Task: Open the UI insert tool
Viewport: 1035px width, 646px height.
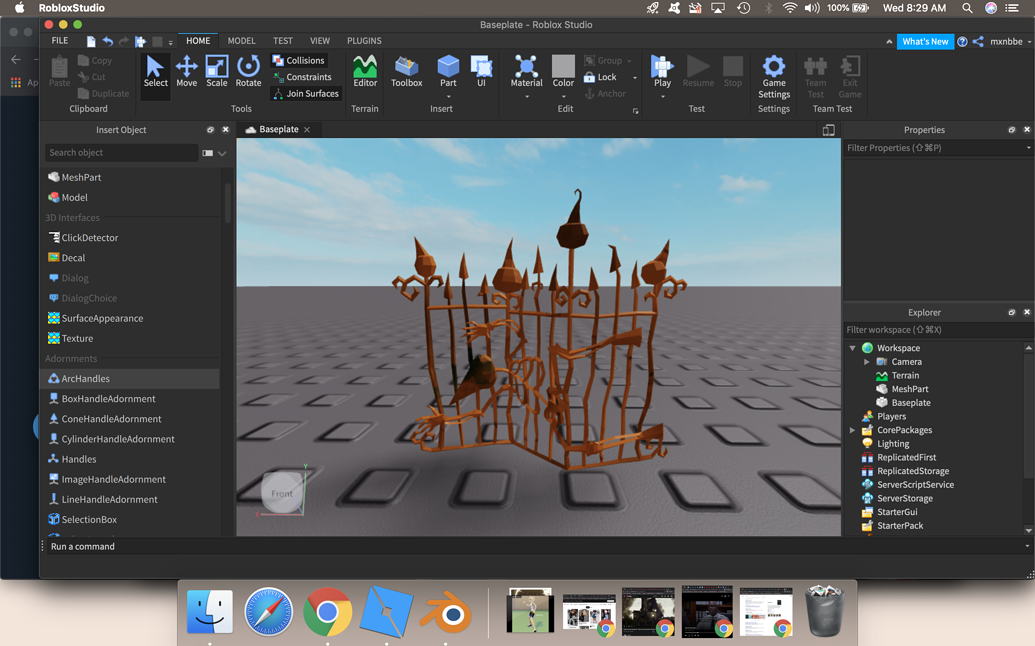Action: pyautogui.click(x=481, y=71)
